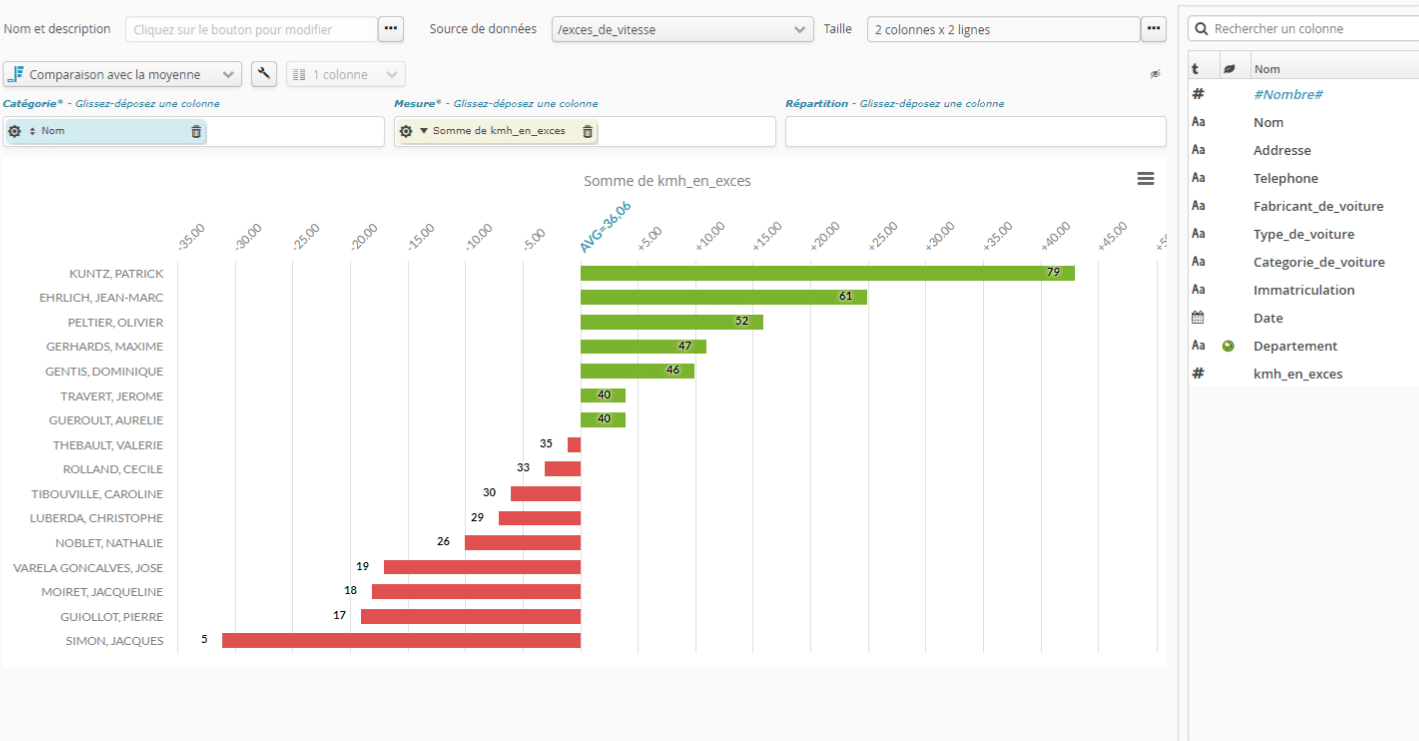Click the Nom et description input field
This screenshot has height=741, width=1419.
click(252, 29)
